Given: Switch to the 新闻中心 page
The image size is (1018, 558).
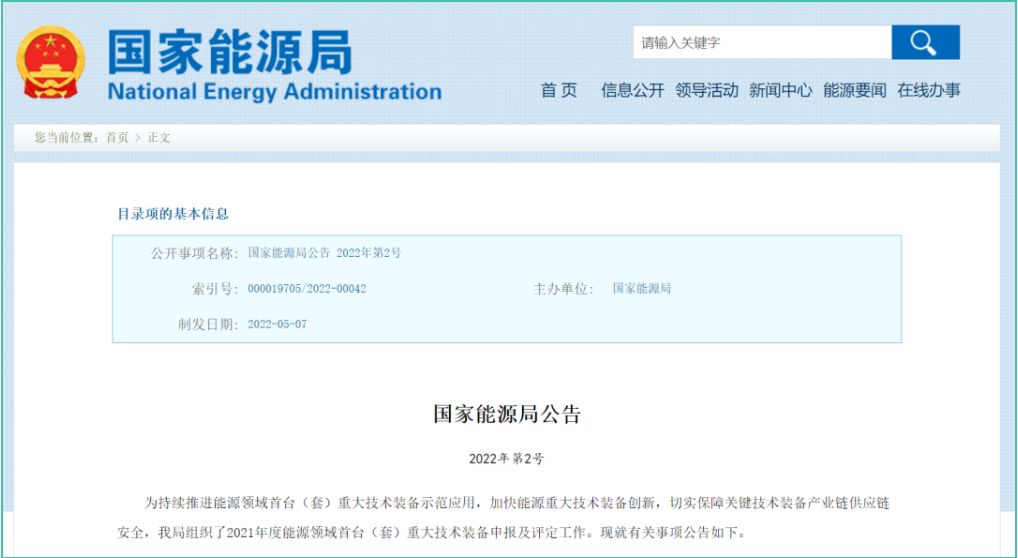Looking at the screenshot, I should pyautogui.click(x=780, y=90).
